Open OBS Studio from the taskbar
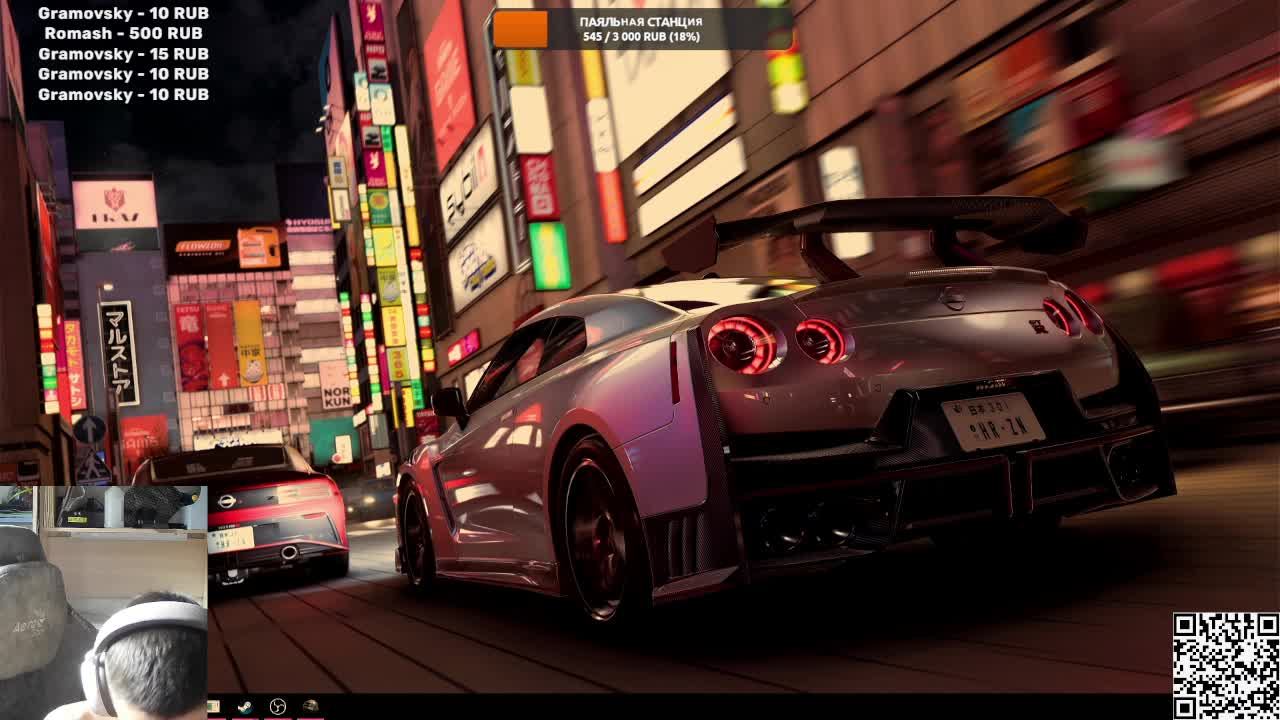Screen dimensions: 1280x720 [278, 707]
